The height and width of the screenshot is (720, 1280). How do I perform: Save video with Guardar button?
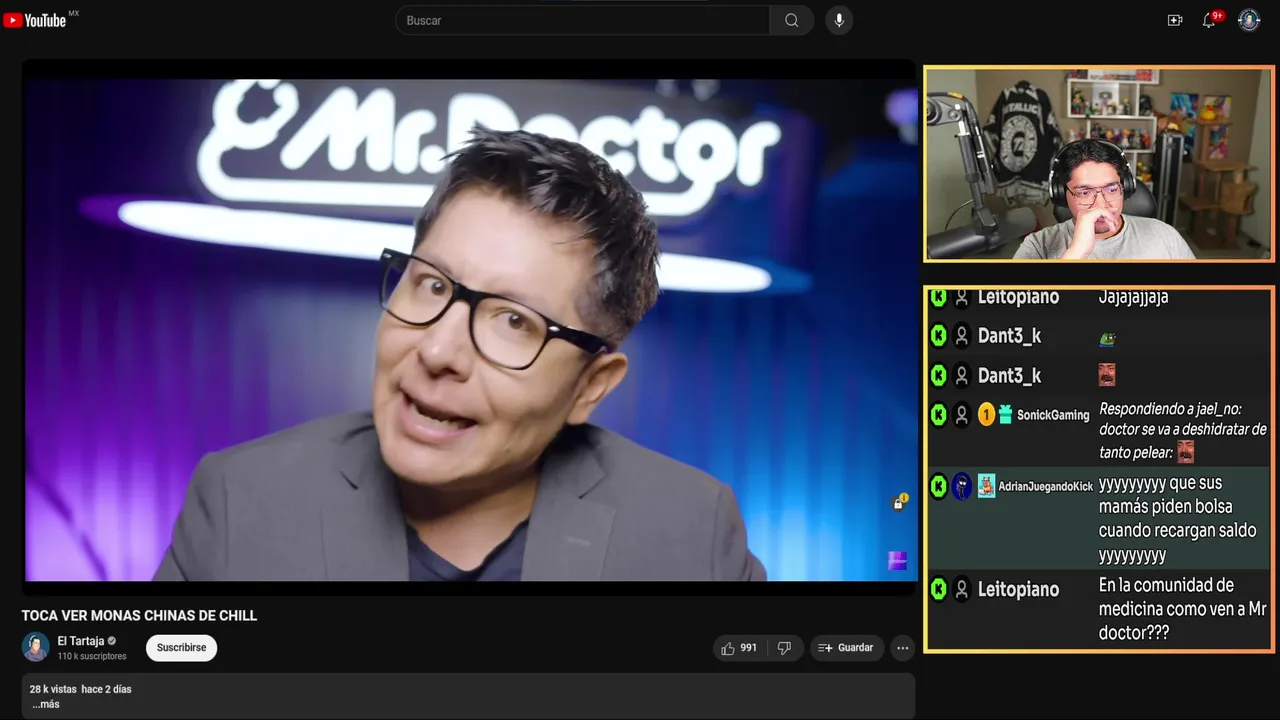[x=846, y=648]
